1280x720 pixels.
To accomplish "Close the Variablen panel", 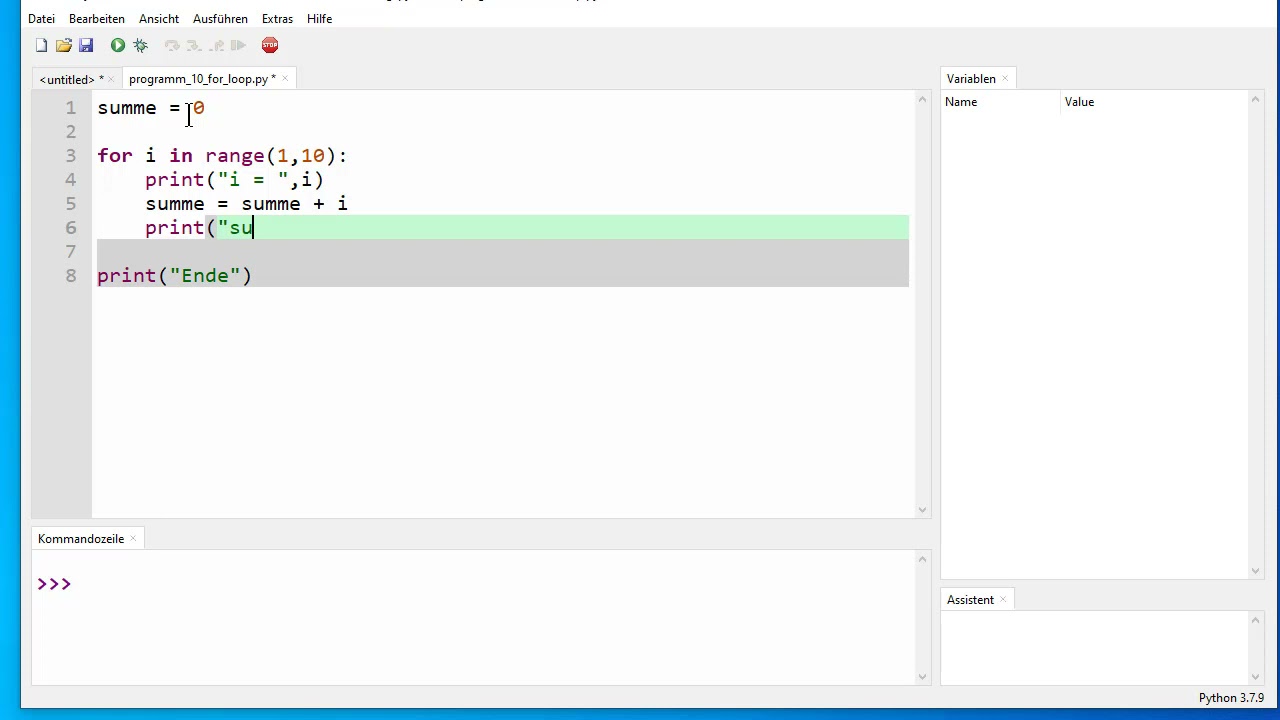I will click(1005, 79).
